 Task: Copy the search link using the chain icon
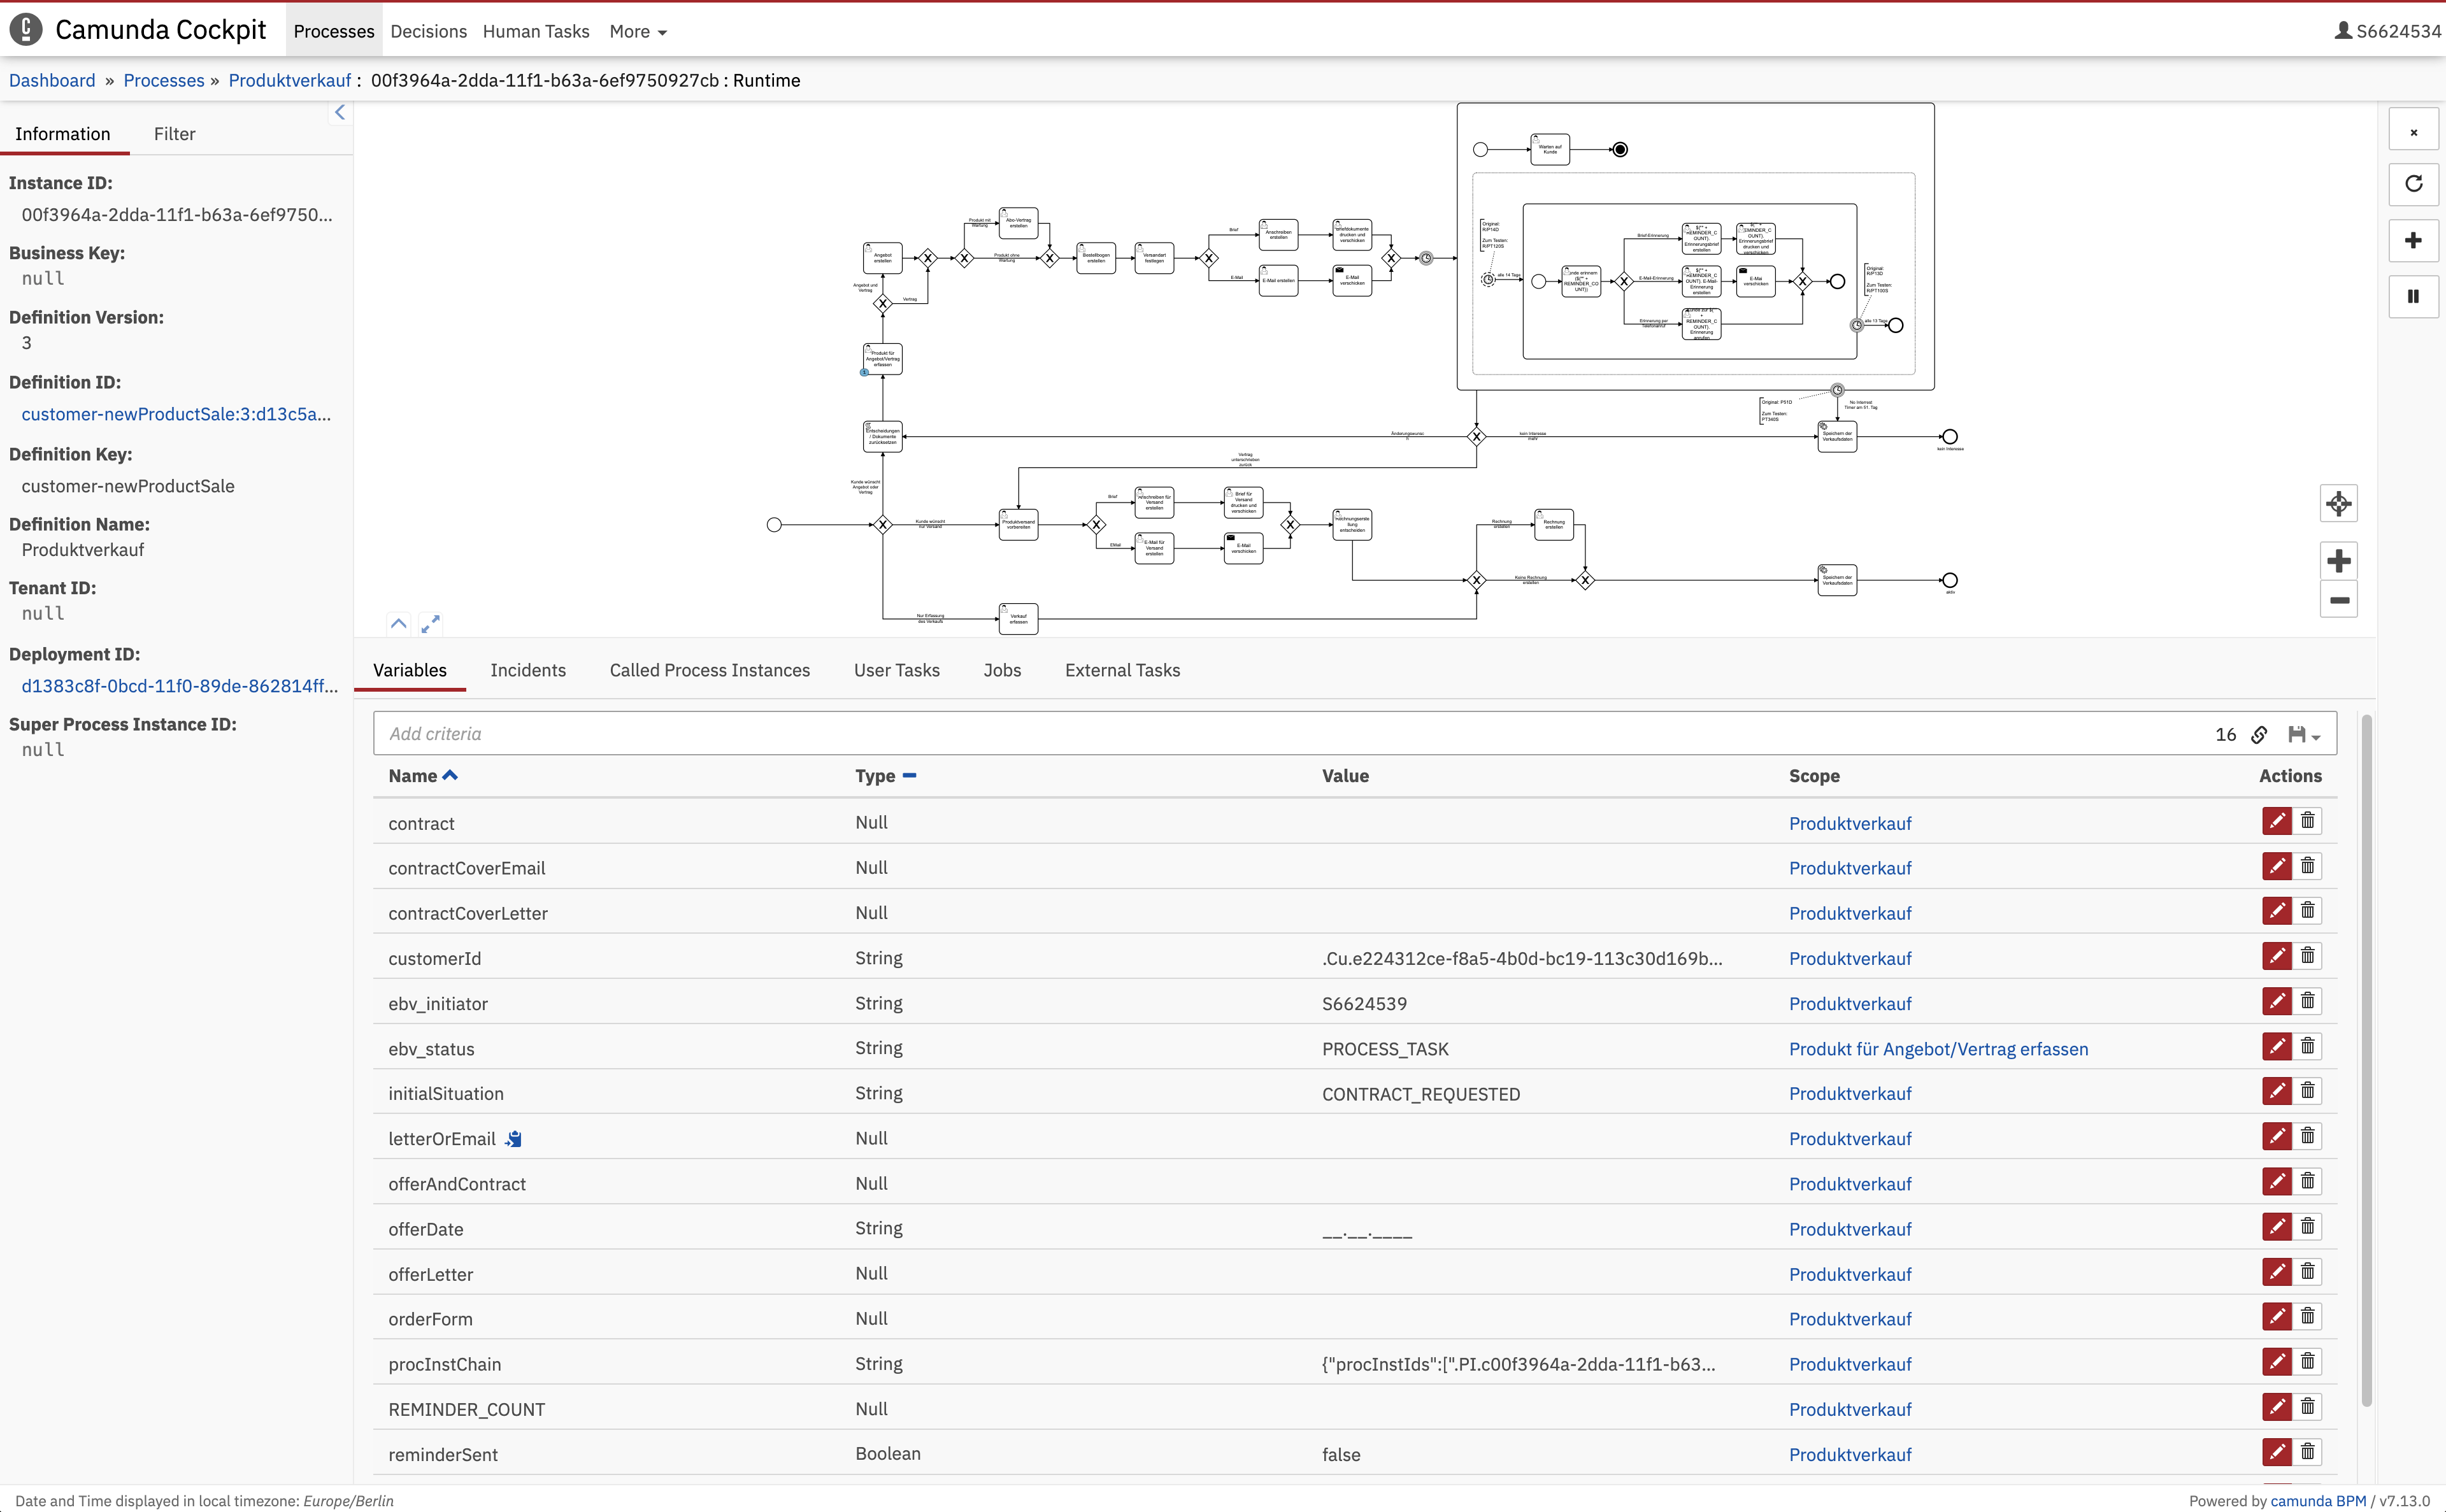(x=2259, y=735)
